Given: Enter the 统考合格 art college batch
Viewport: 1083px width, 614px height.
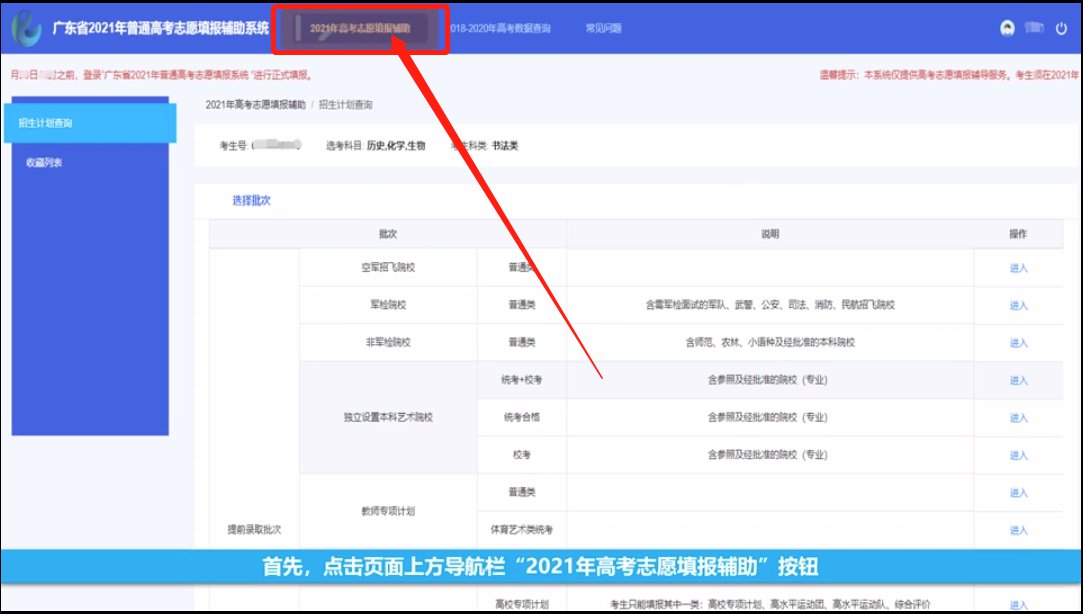Looking at the screenshot, I should click(1018, 418).
